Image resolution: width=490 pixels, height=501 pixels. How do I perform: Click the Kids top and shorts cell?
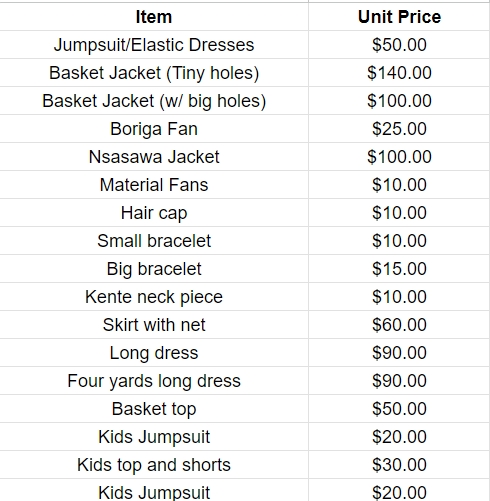point(154,465)
